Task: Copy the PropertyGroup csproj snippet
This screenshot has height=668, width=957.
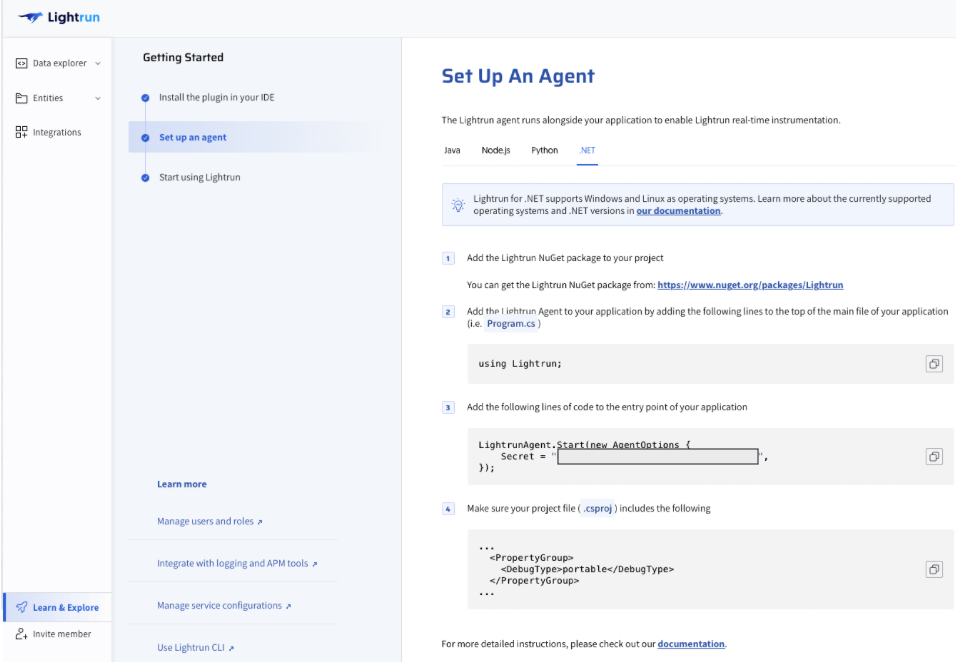Action: [x=933, y=569]
